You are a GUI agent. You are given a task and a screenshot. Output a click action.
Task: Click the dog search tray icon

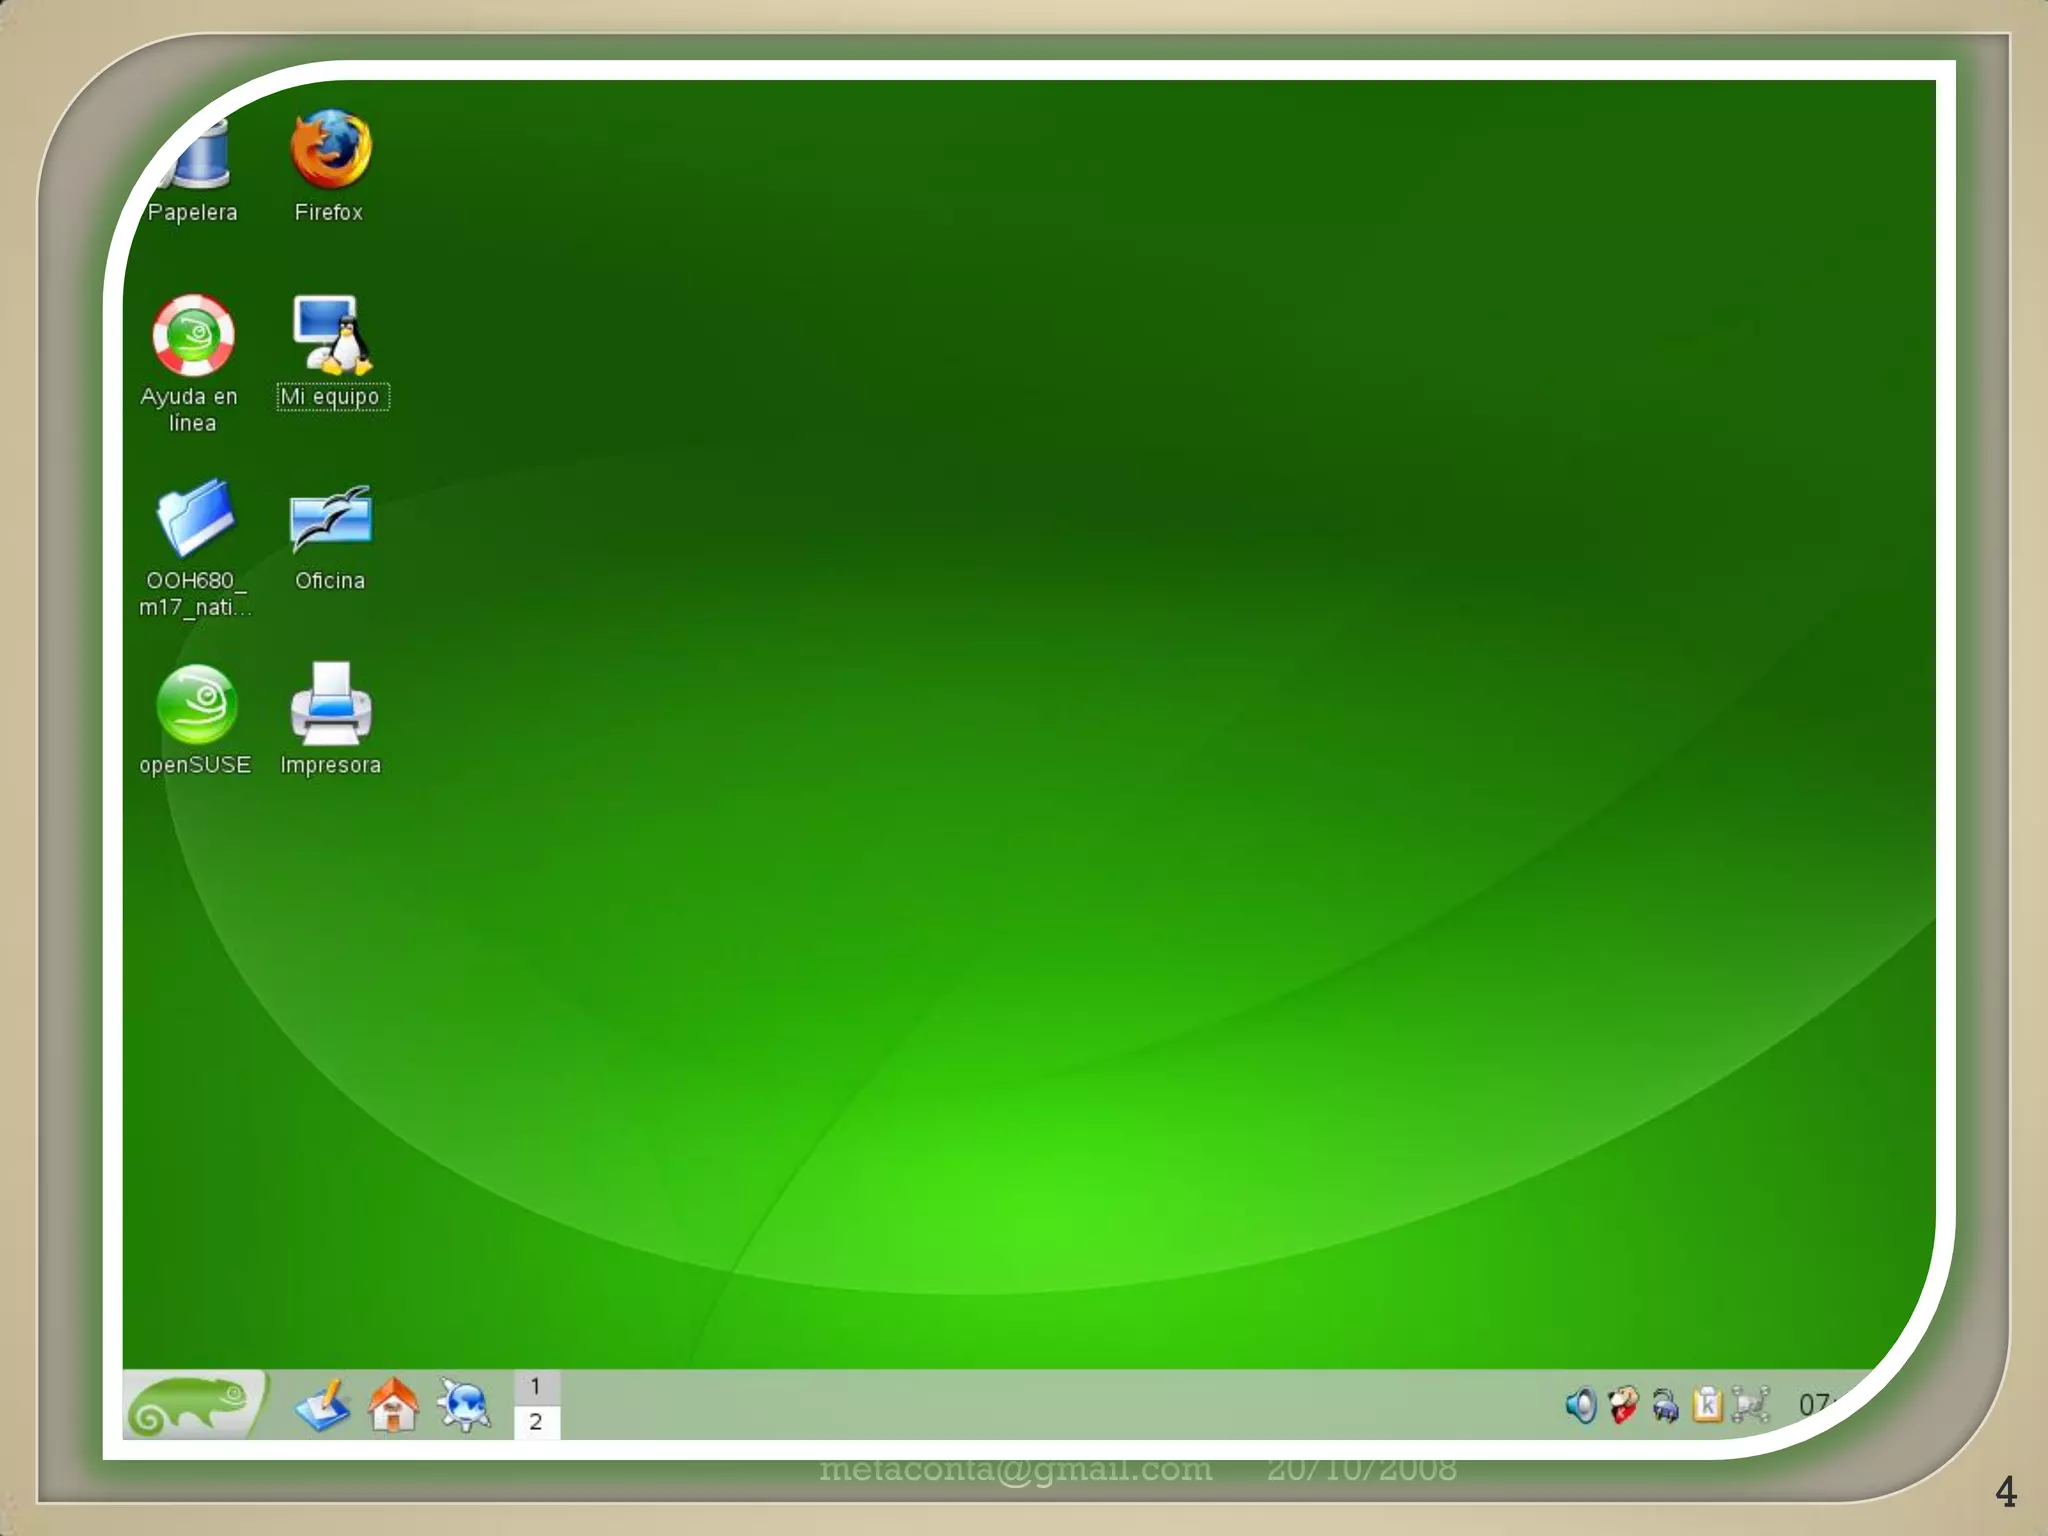coord(1623,1405)
